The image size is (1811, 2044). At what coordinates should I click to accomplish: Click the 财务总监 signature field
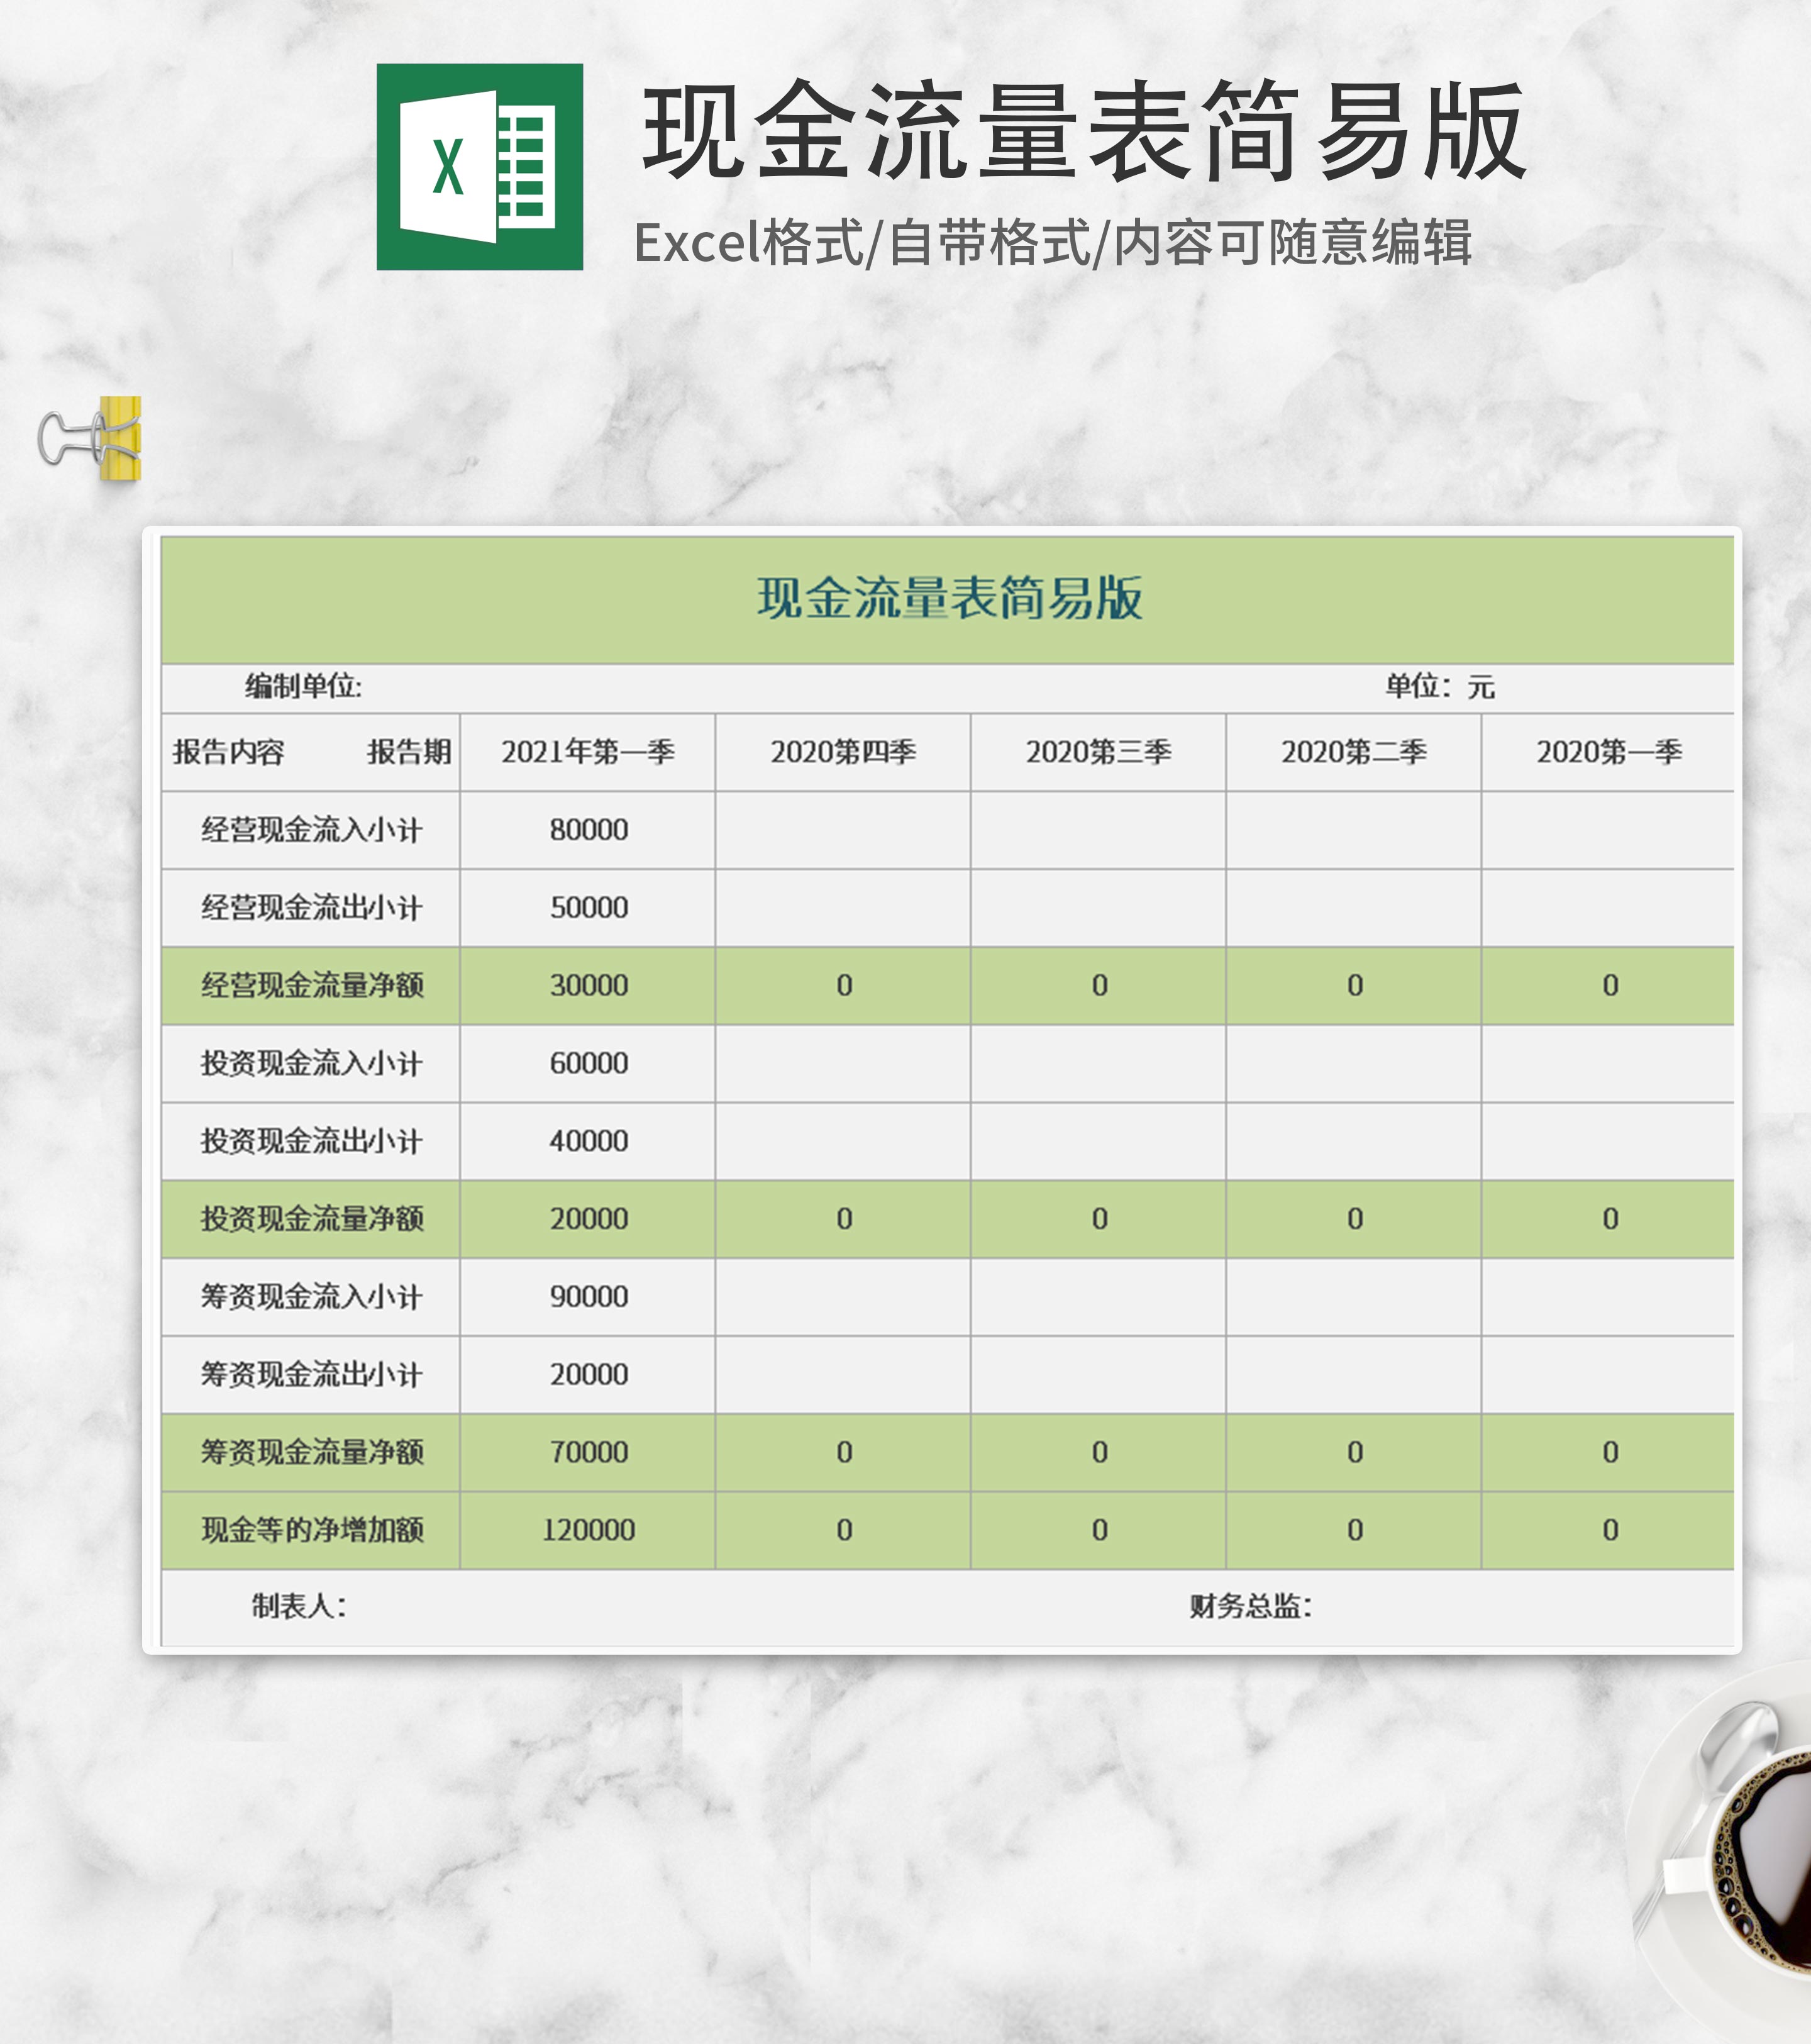click(x=1250, y=1606)
